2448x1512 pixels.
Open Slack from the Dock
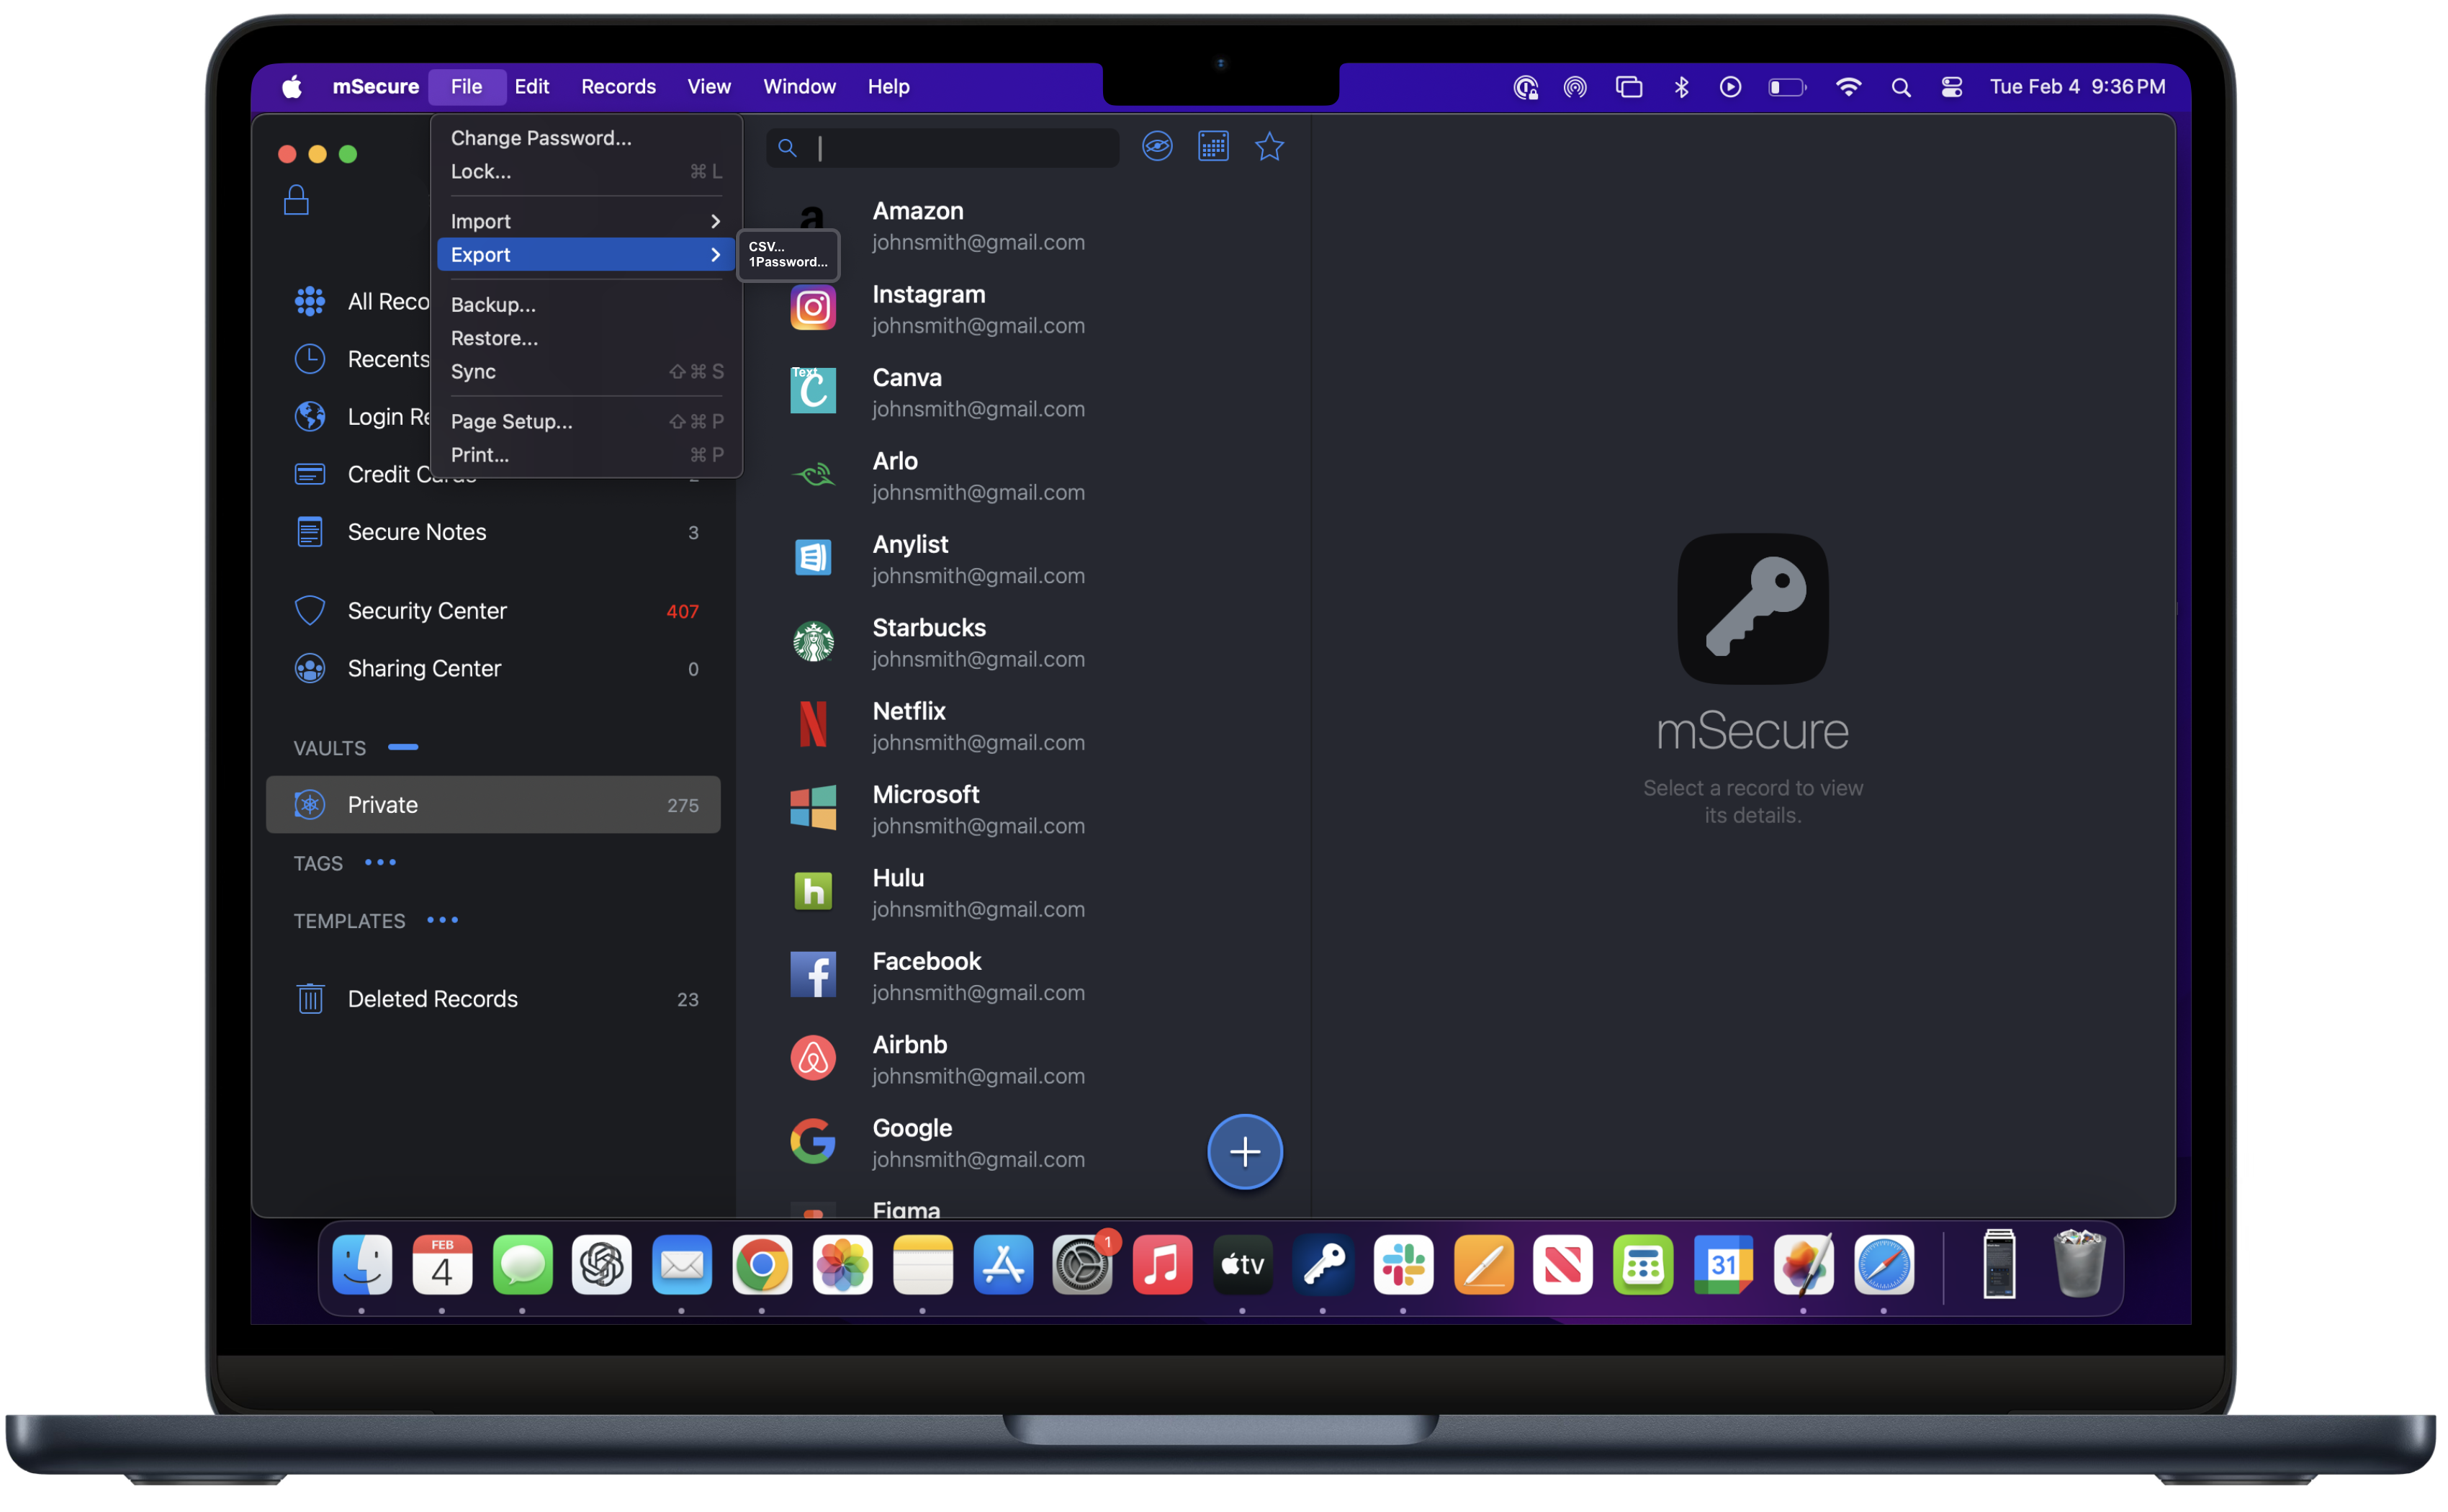[x=1403, y=1265]
